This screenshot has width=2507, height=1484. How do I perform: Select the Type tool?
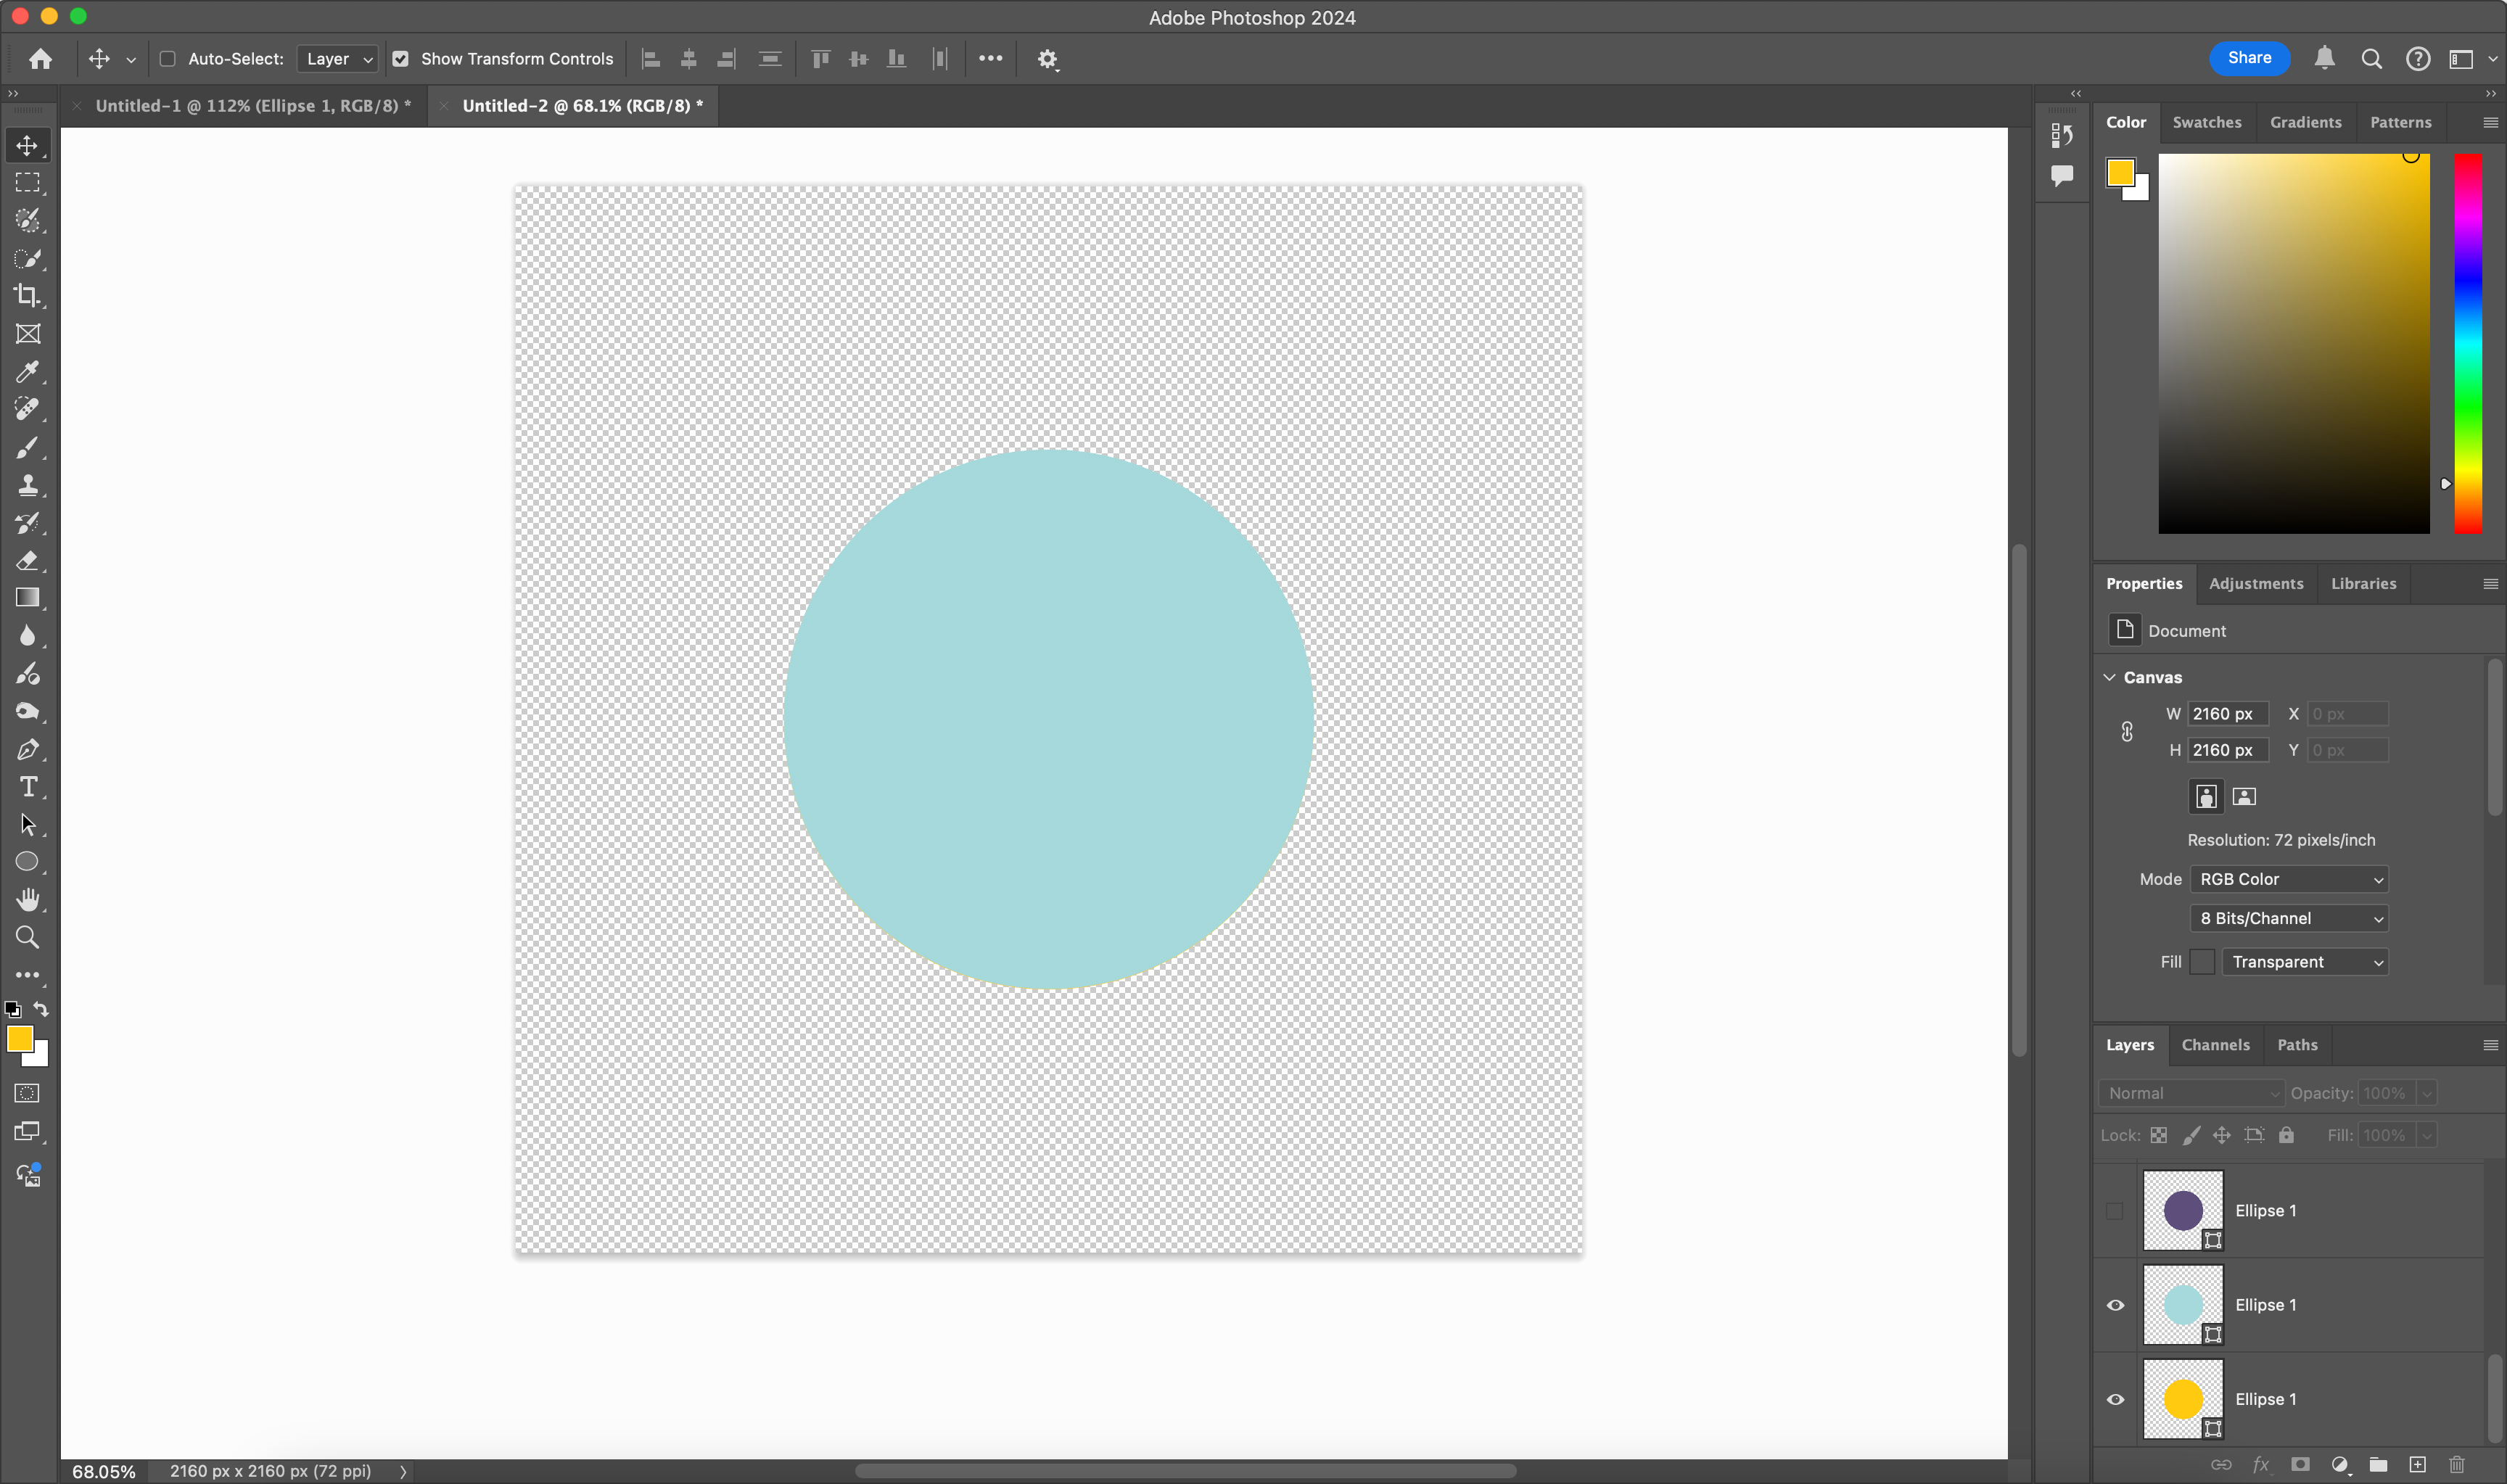click(27, 787)
